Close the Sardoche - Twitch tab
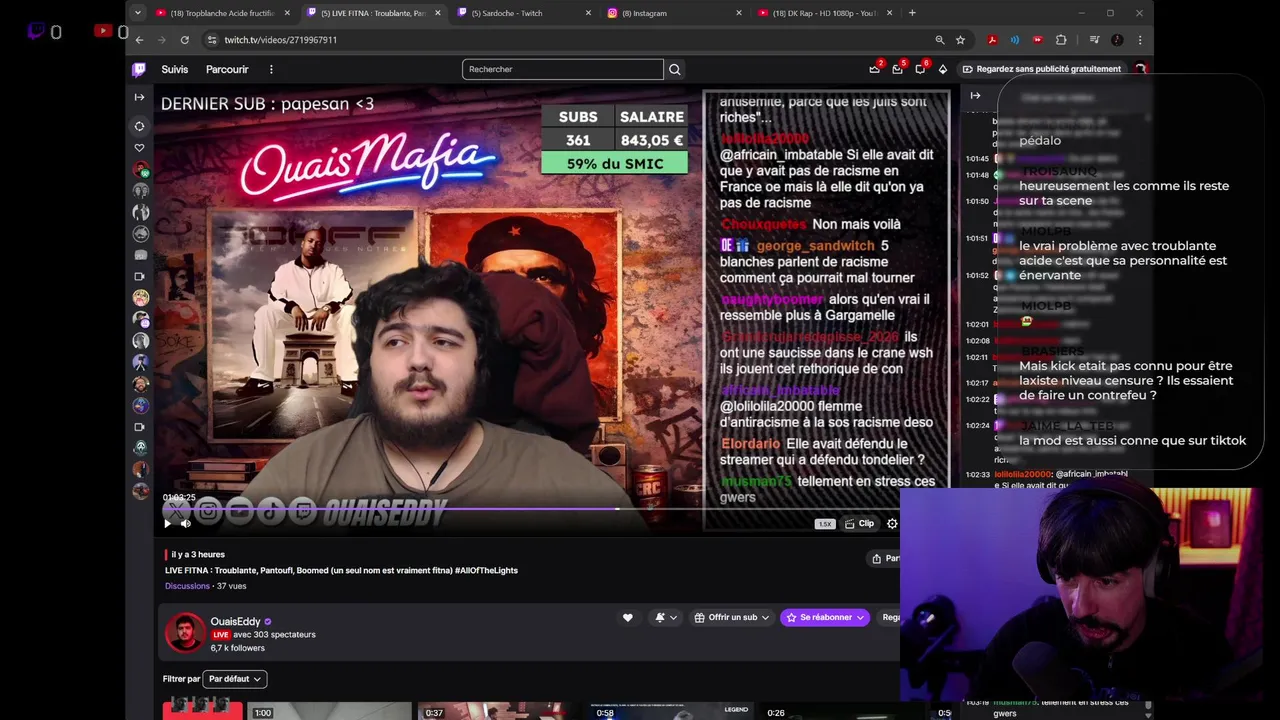 (588, 13)
